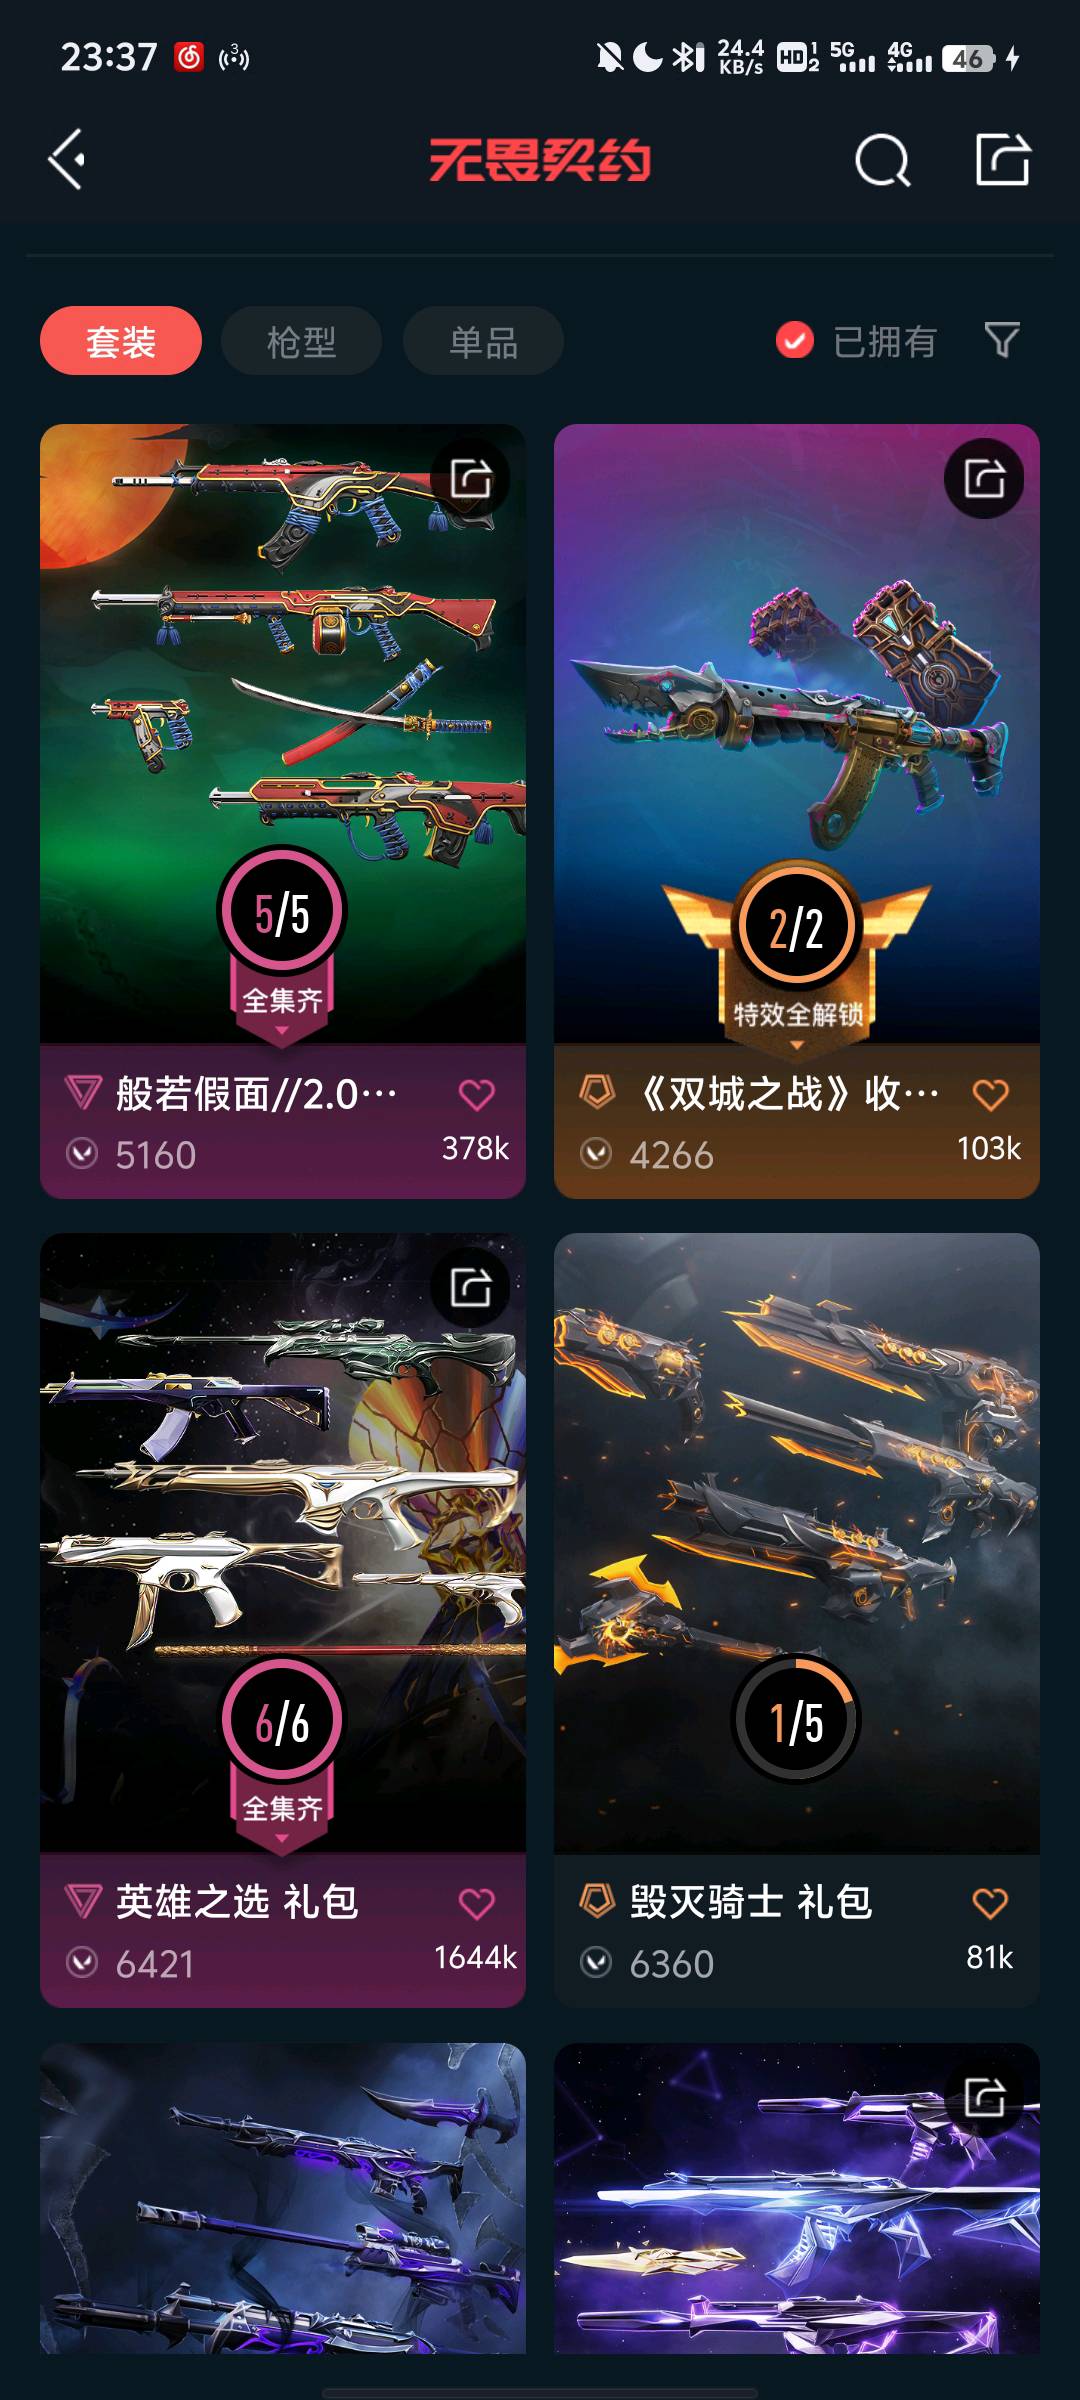Open the filter funnel icon
The width and height of the screenshot is (1080, 2400).
(x=1002, y=340)
